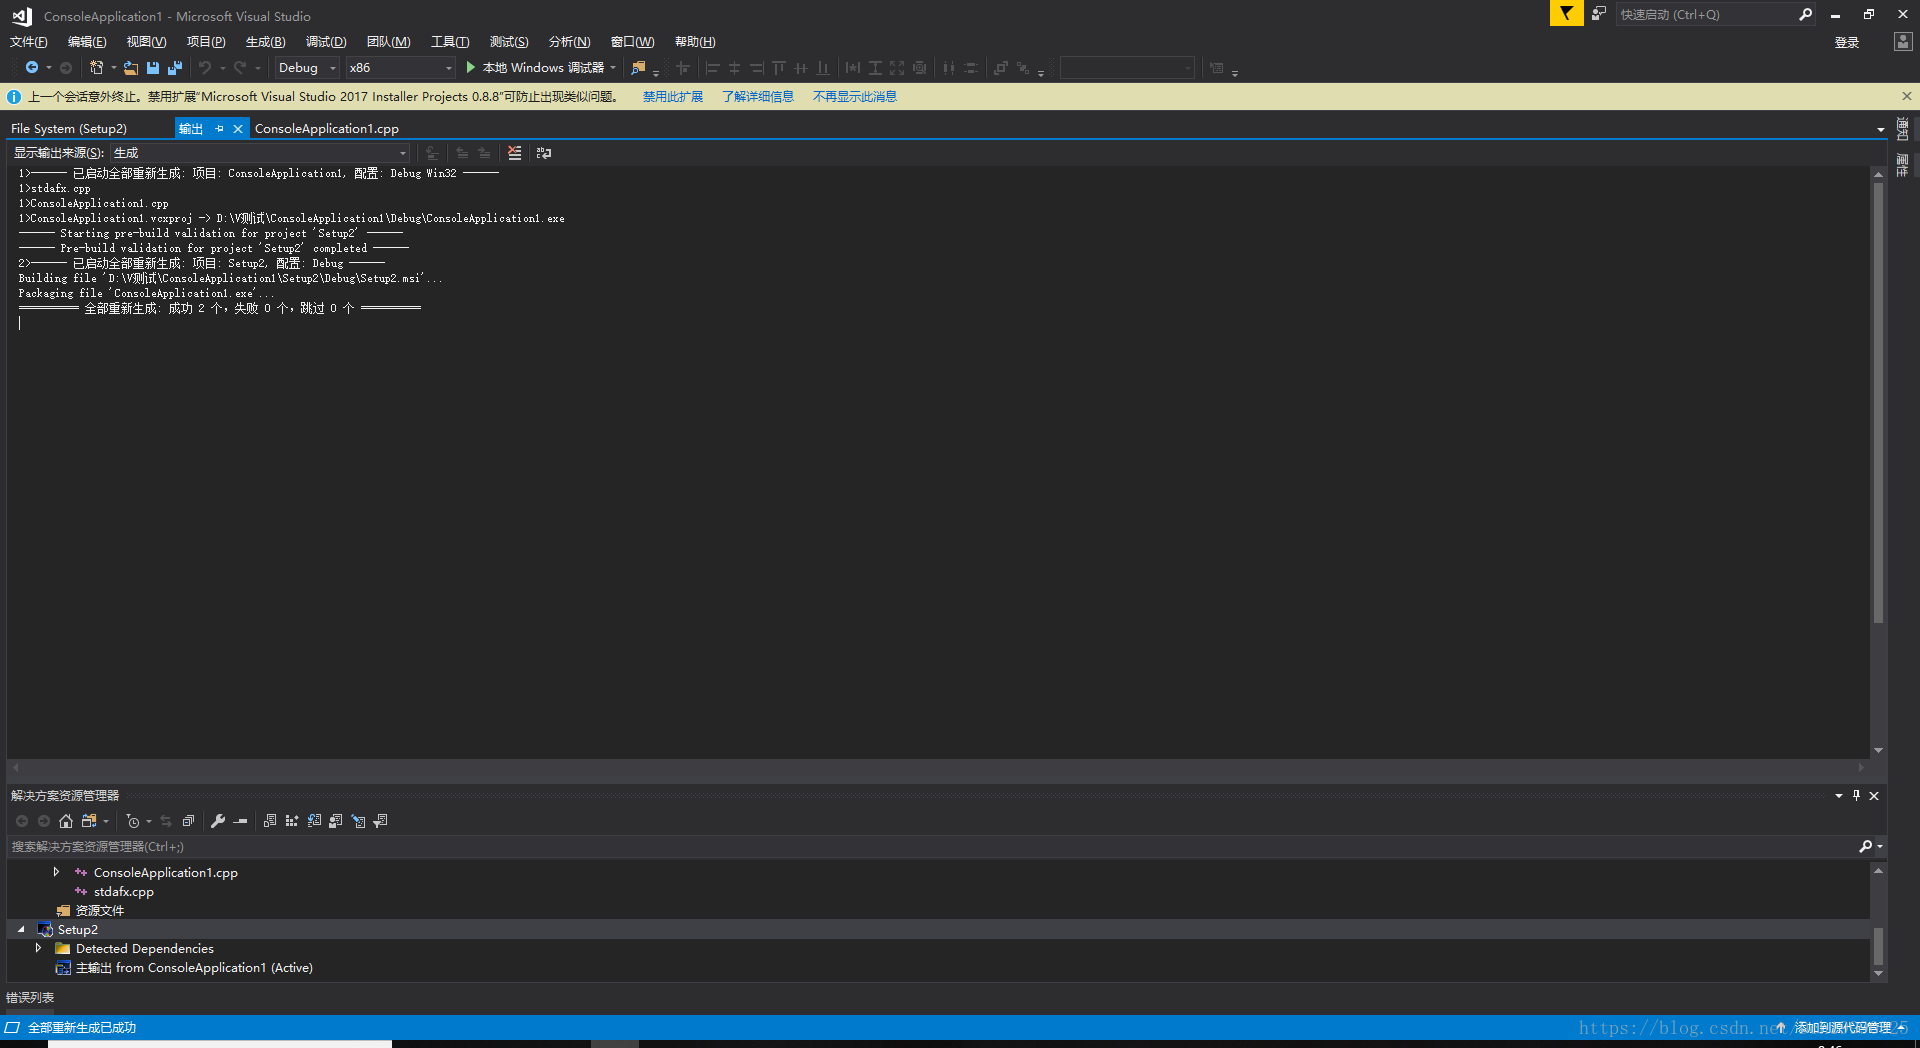This screenshot has width=1920, height=1048.
Task: Open dropdown arrow next to 本地 Windows 调试器
Action: 613,68
